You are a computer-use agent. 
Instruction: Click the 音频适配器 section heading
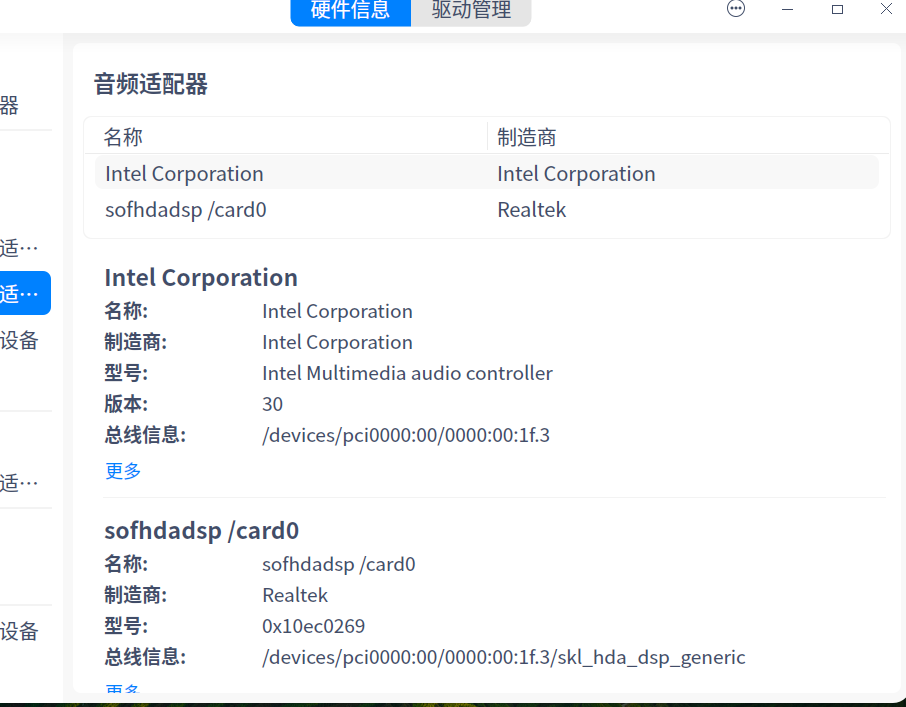tap(150, 84)
